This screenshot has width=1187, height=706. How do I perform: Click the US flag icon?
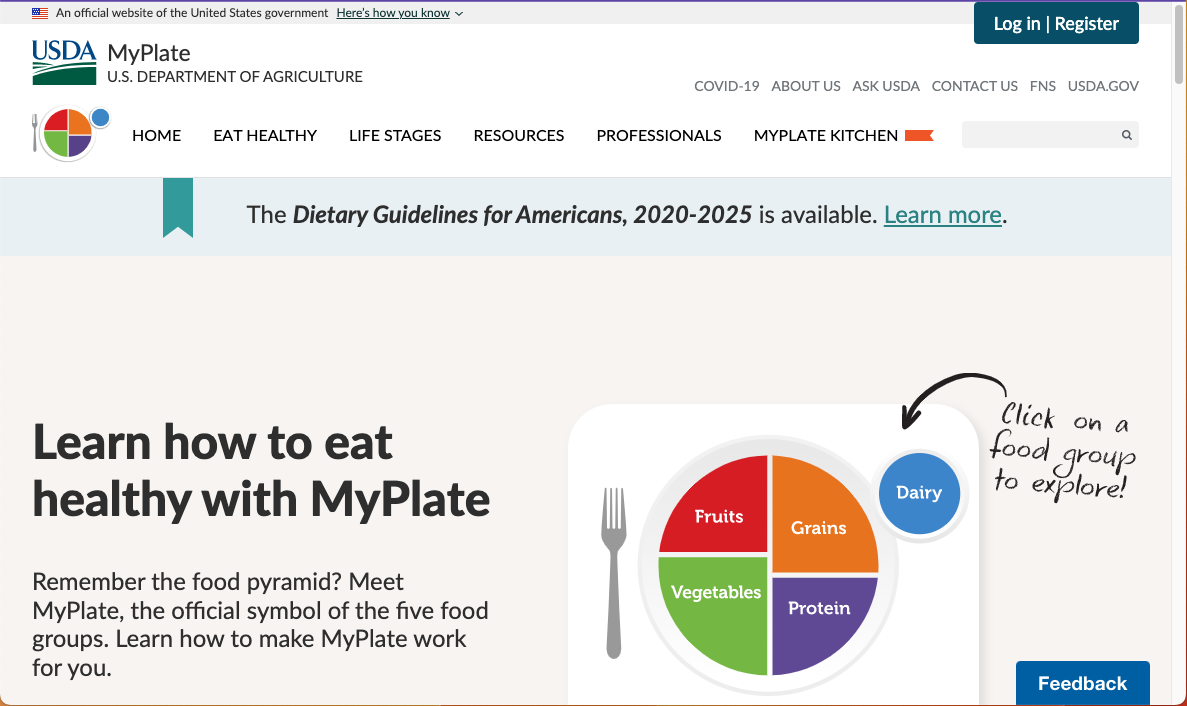pyautogui.click(x=40, y=13)
